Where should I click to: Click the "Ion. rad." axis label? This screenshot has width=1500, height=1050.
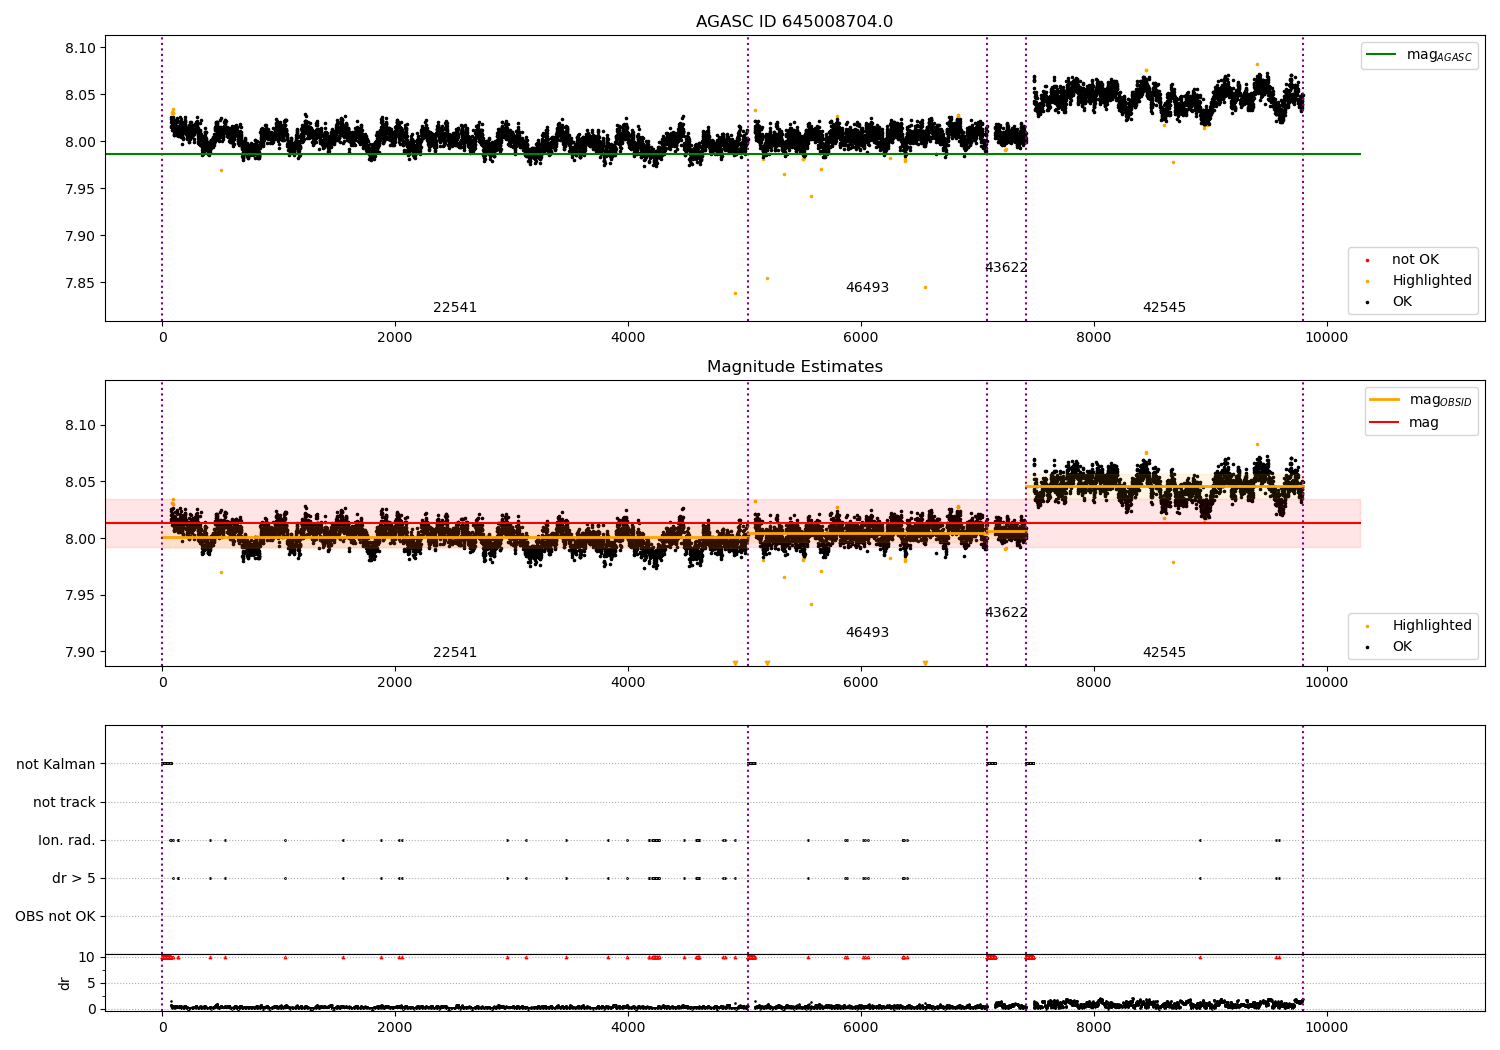(x=67, y=841)
